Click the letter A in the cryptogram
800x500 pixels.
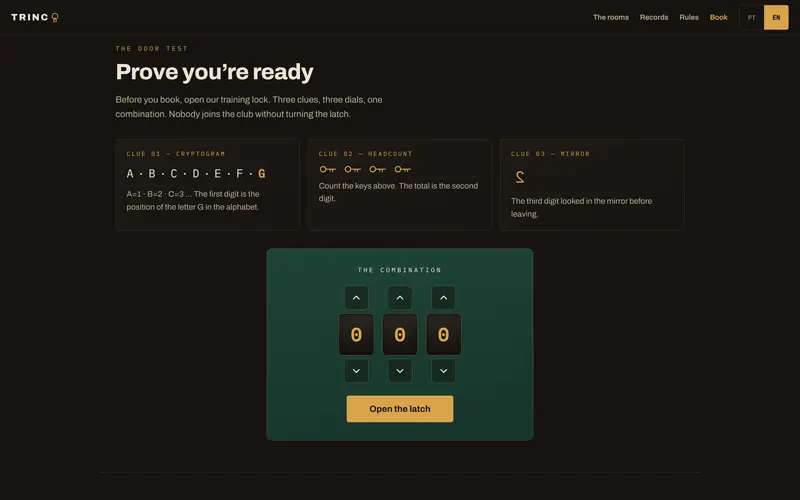click(x=130, y=174)
